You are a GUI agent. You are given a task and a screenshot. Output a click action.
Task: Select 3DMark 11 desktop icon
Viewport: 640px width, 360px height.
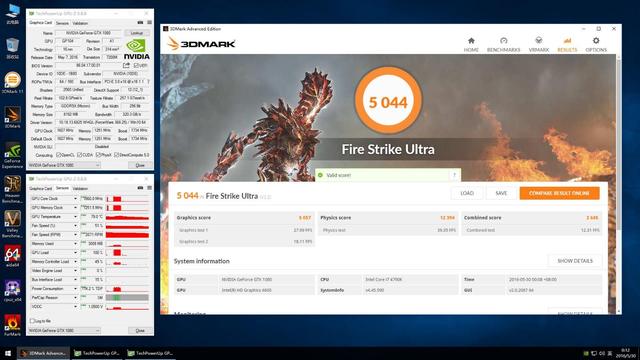(x=13, y=83)
